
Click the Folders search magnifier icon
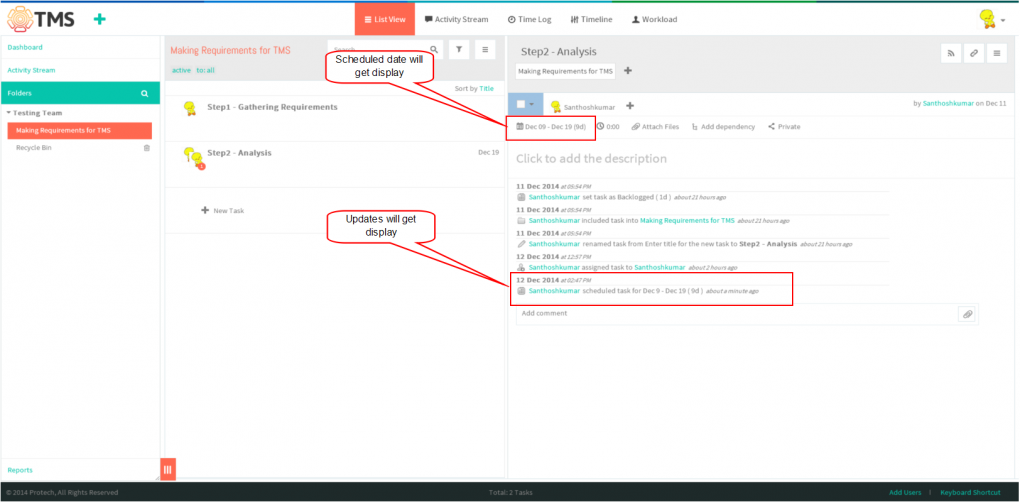(x=144, y=94)
